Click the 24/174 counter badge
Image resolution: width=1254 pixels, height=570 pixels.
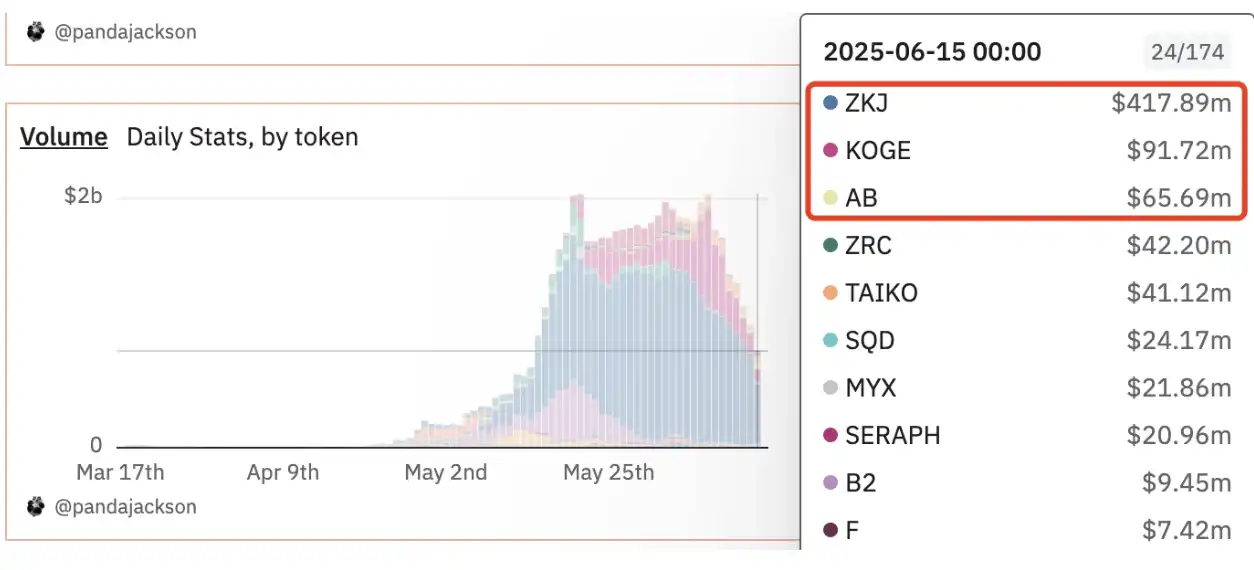[x=1187, y=52]
